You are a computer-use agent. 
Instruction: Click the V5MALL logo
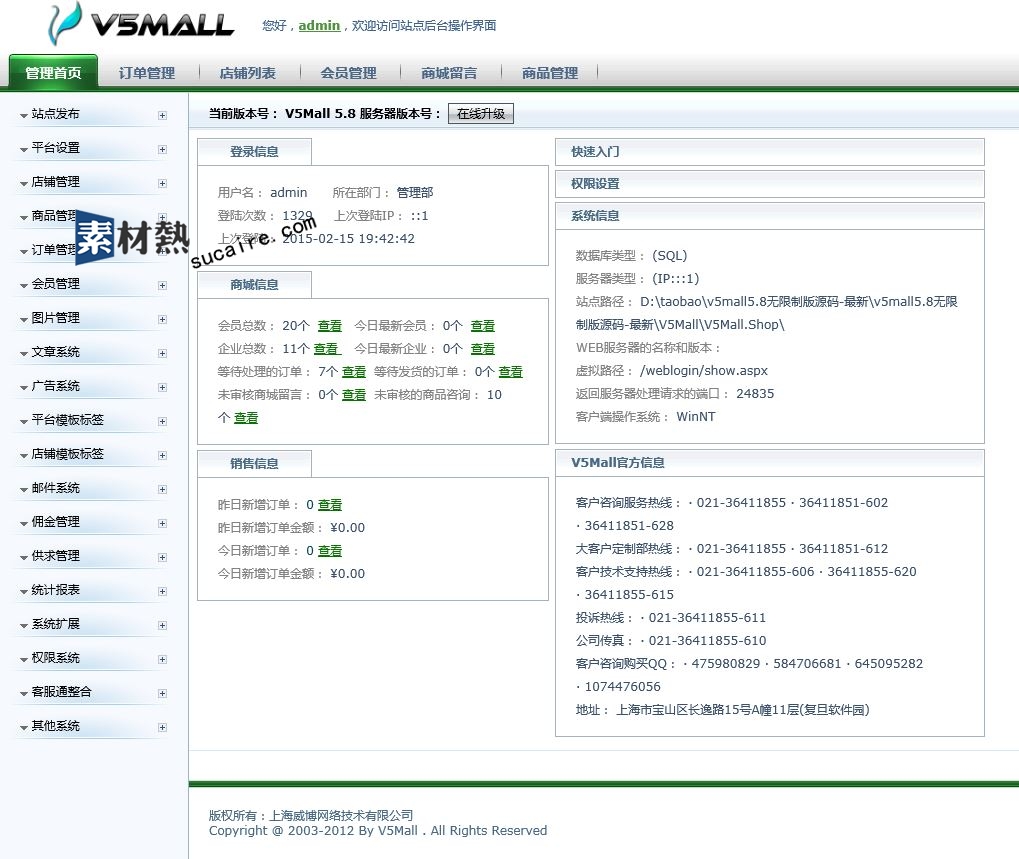[x=141, y=25]
